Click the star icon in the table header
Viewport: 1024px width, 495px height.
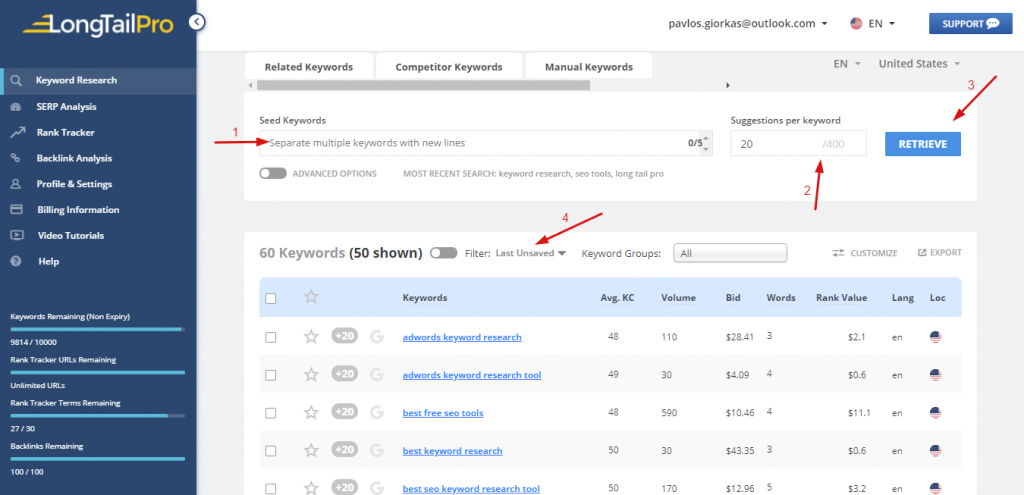click(312, 297)
